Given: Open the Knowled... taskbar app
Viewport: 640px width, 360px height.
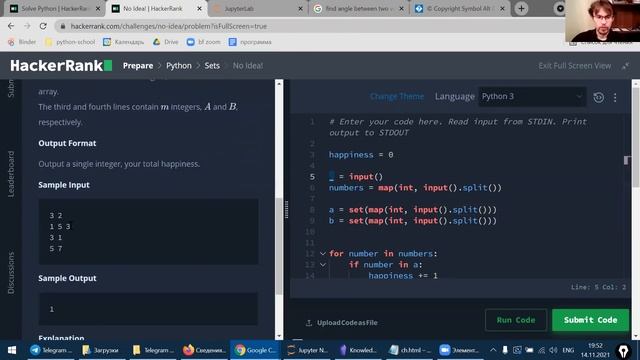Looking at the screenshot, I should coord(358,350).
